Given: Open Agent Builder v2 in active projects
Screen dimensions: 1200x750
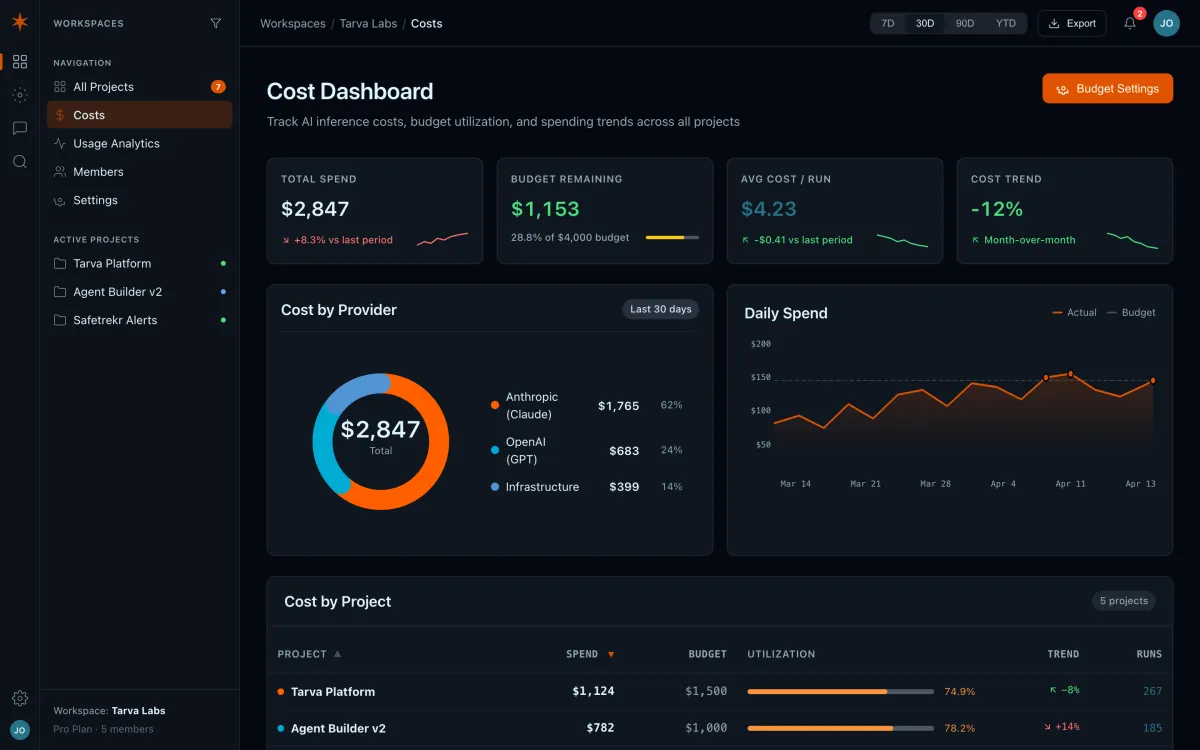Looking at the screenshot, I should point(139,292).
